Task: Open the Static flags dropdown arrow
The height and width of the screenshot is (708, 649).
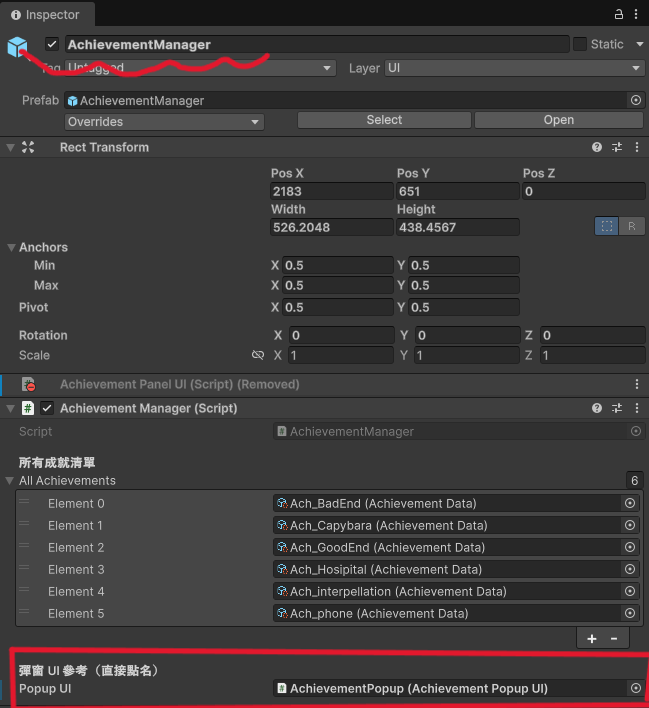Action: tap(640, 44)
